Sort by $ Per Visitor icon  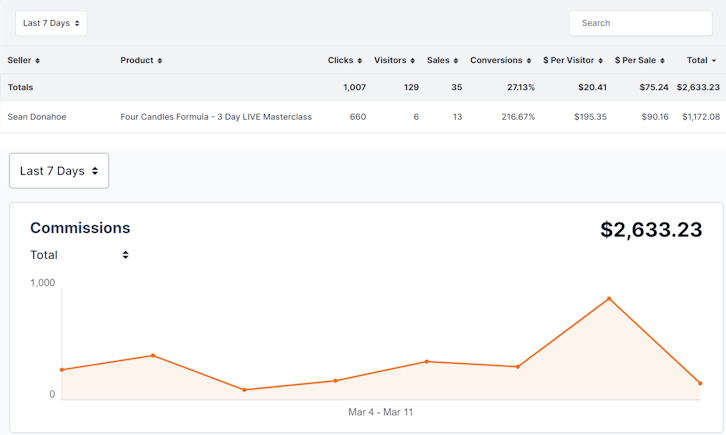click(603, 61)
